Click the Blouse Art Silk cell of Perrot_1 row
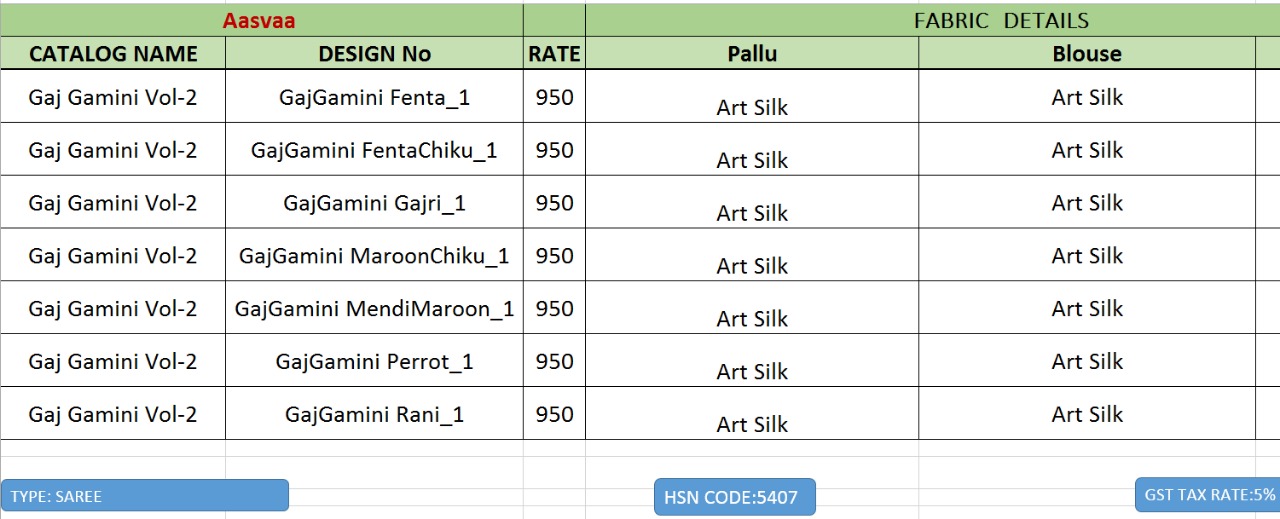This screenshot has height=519, width=1280. 1087,362
